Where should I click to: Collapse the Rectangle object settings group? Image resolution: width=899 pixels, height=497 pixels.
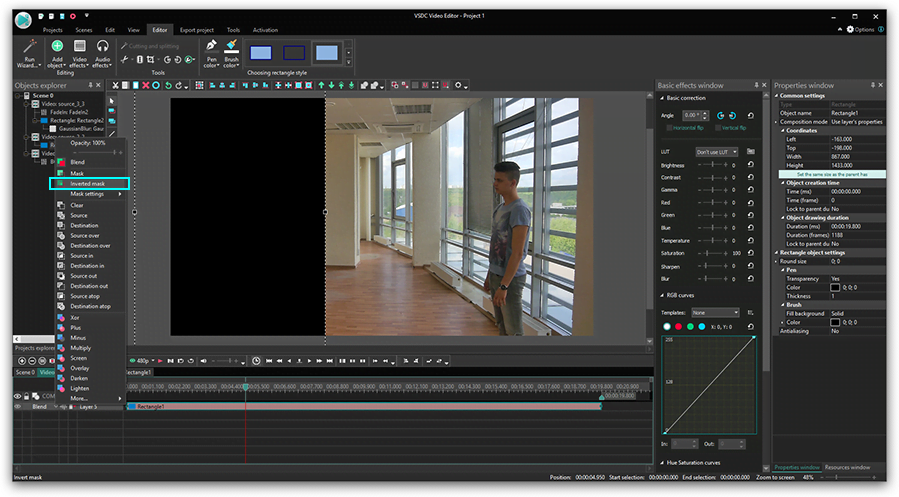pyautogui.click(x=777, y=252)
